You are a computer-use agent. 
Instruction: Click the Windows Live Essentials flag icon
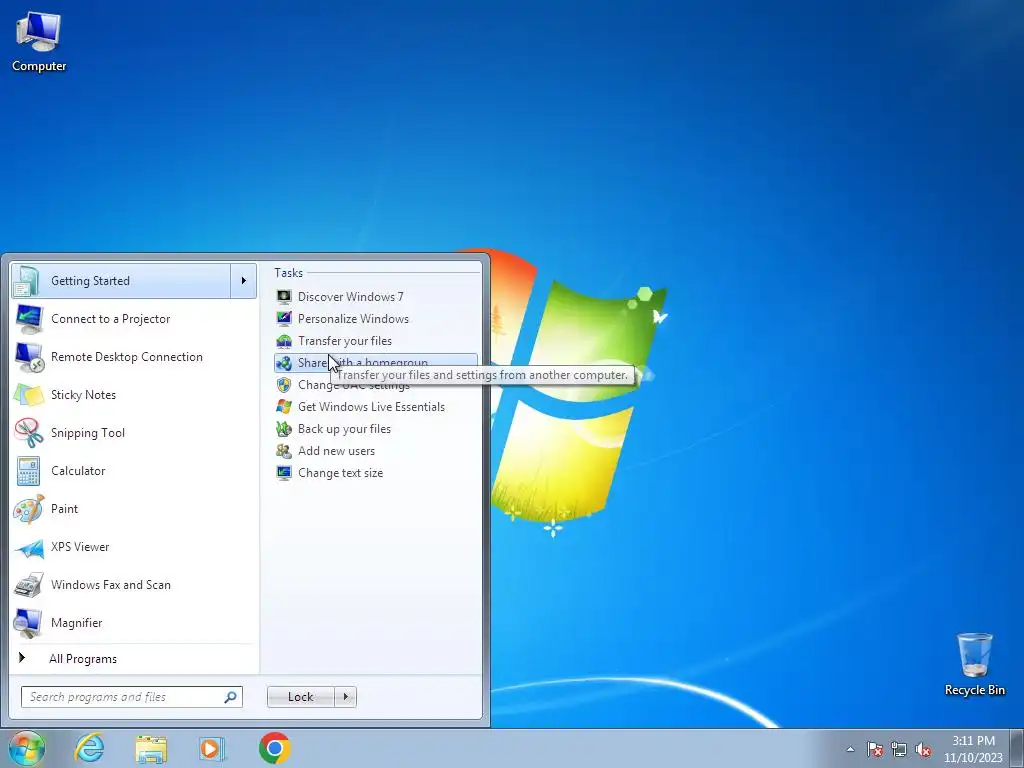(x=284, y=407)
